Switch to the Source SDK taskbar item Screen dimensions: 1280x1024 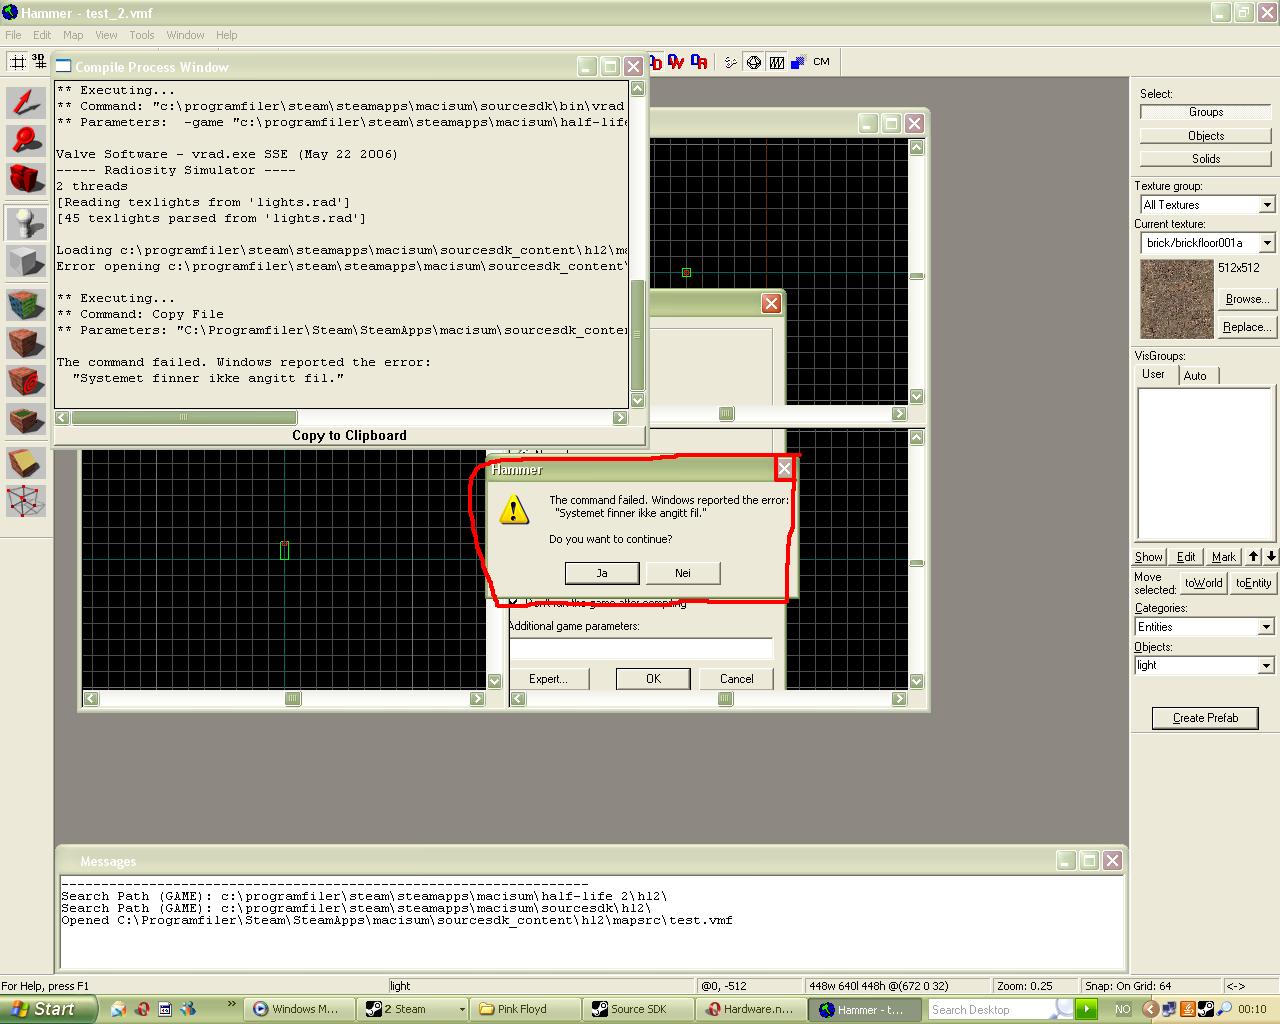[637, 1009]
